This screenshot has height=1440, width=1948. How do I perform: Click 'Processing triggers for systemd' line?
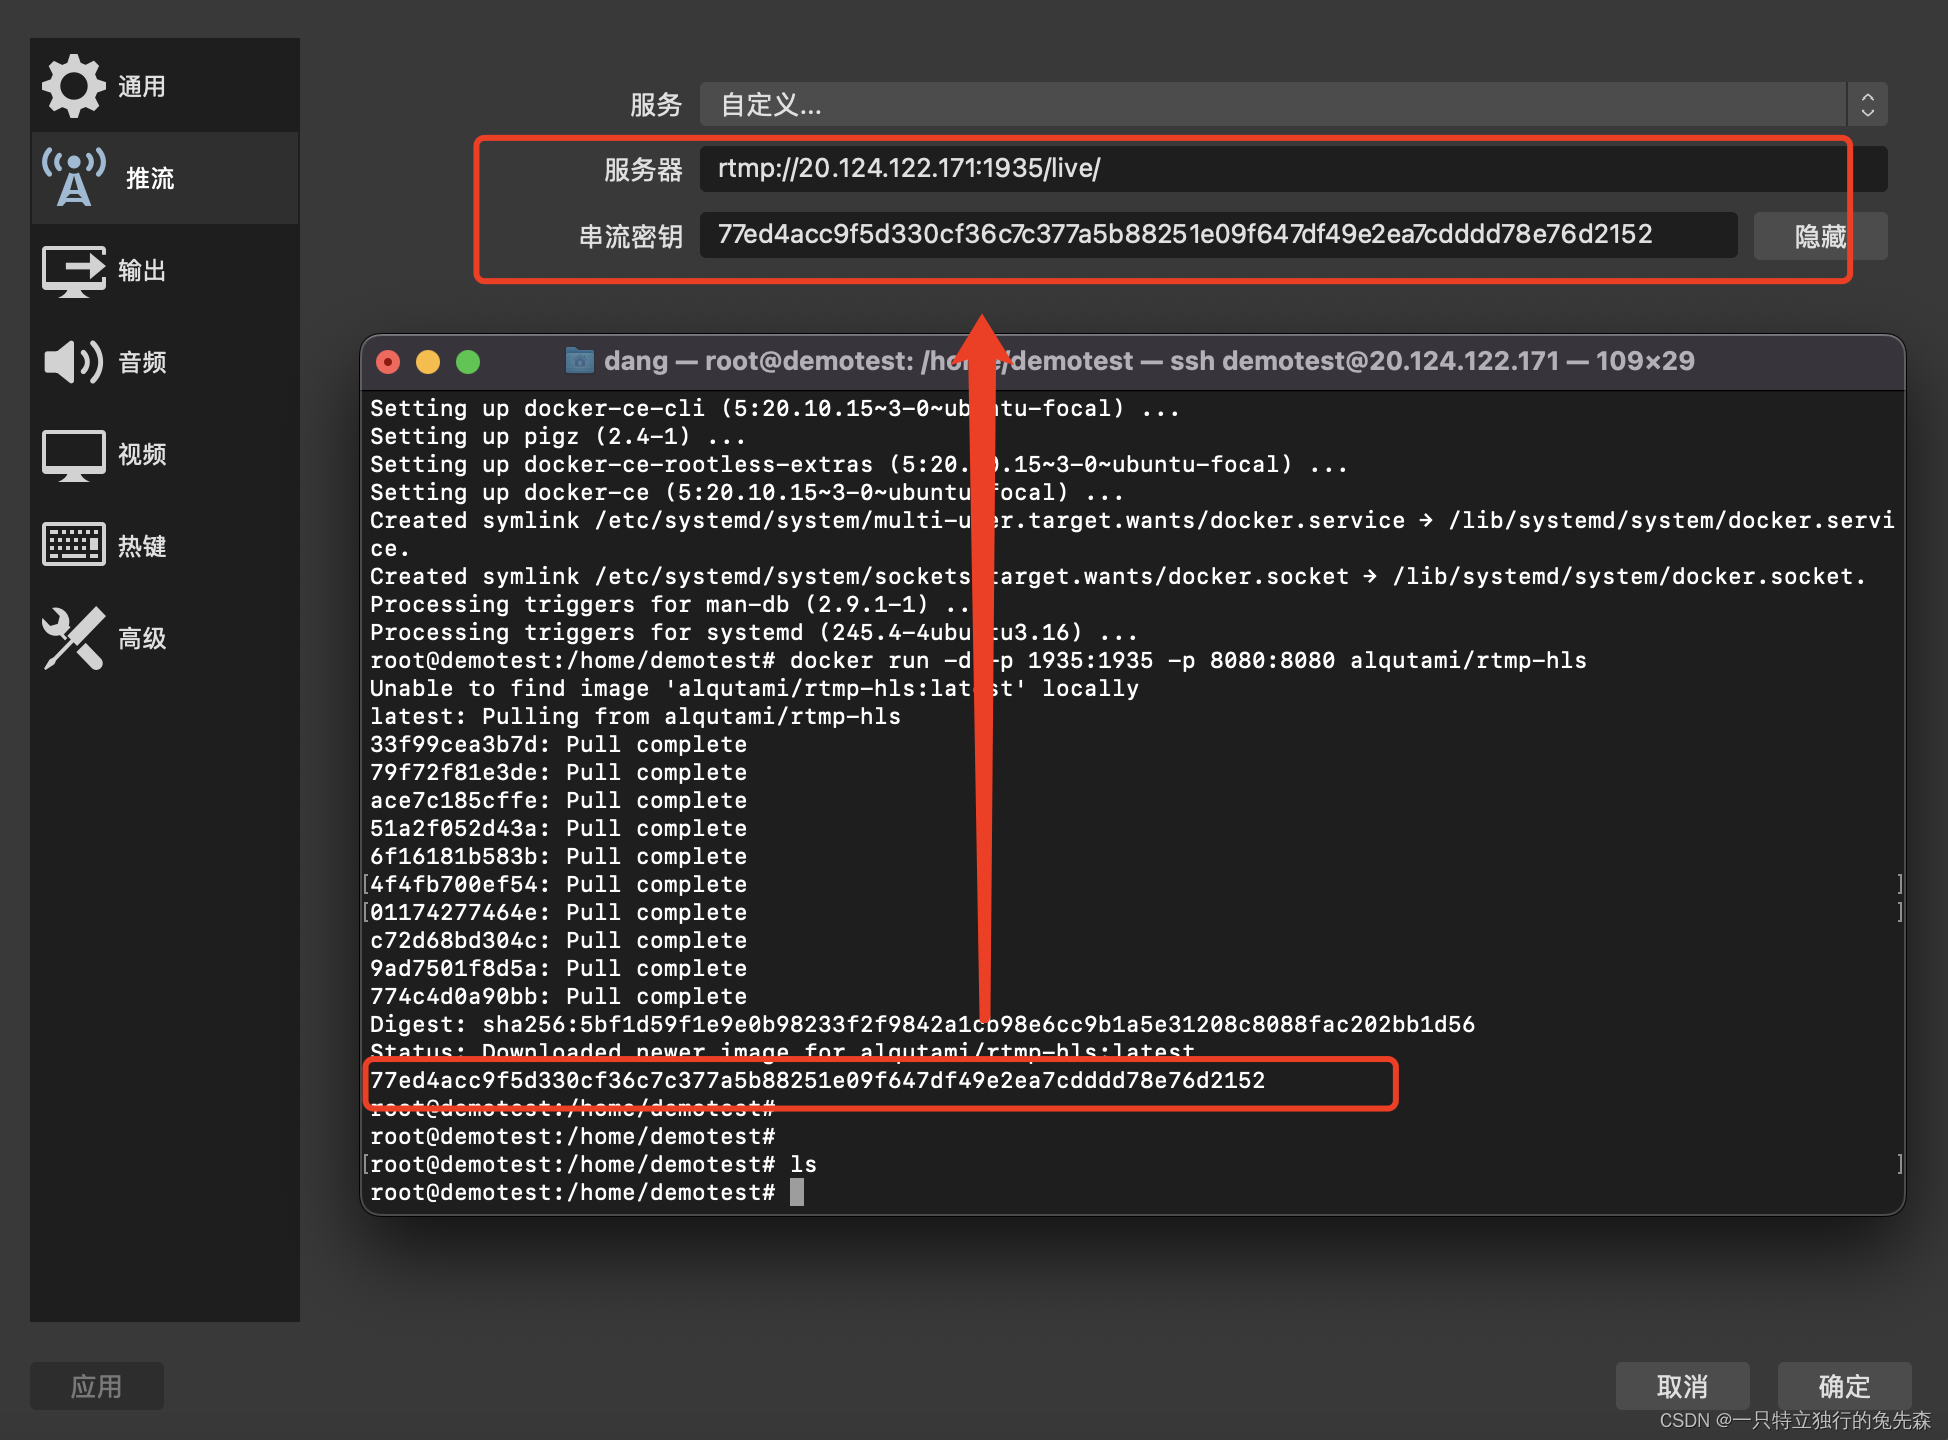click(754, 632)
